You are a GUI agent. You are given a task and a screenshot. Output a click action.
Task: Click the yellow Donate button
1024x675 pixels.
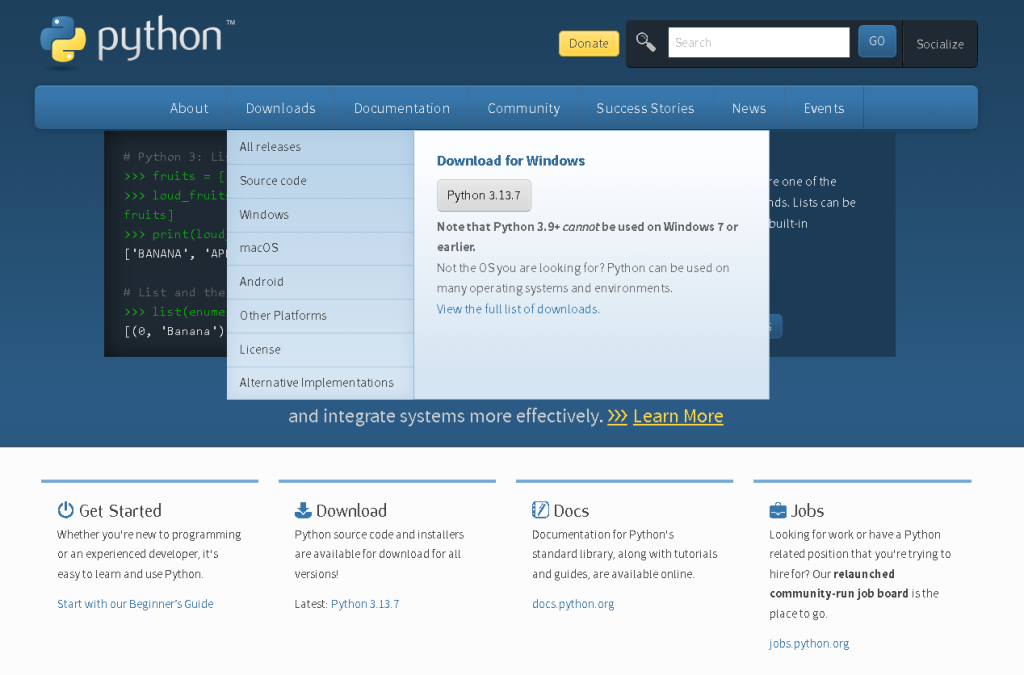588,43
